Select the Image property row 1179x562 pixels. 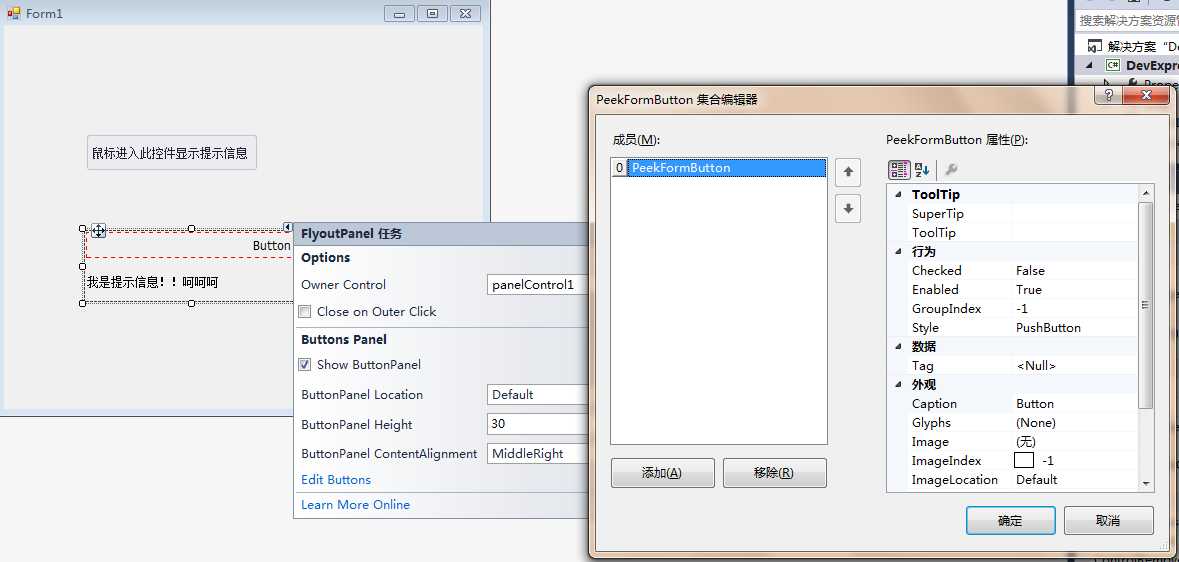[1012, 442]
